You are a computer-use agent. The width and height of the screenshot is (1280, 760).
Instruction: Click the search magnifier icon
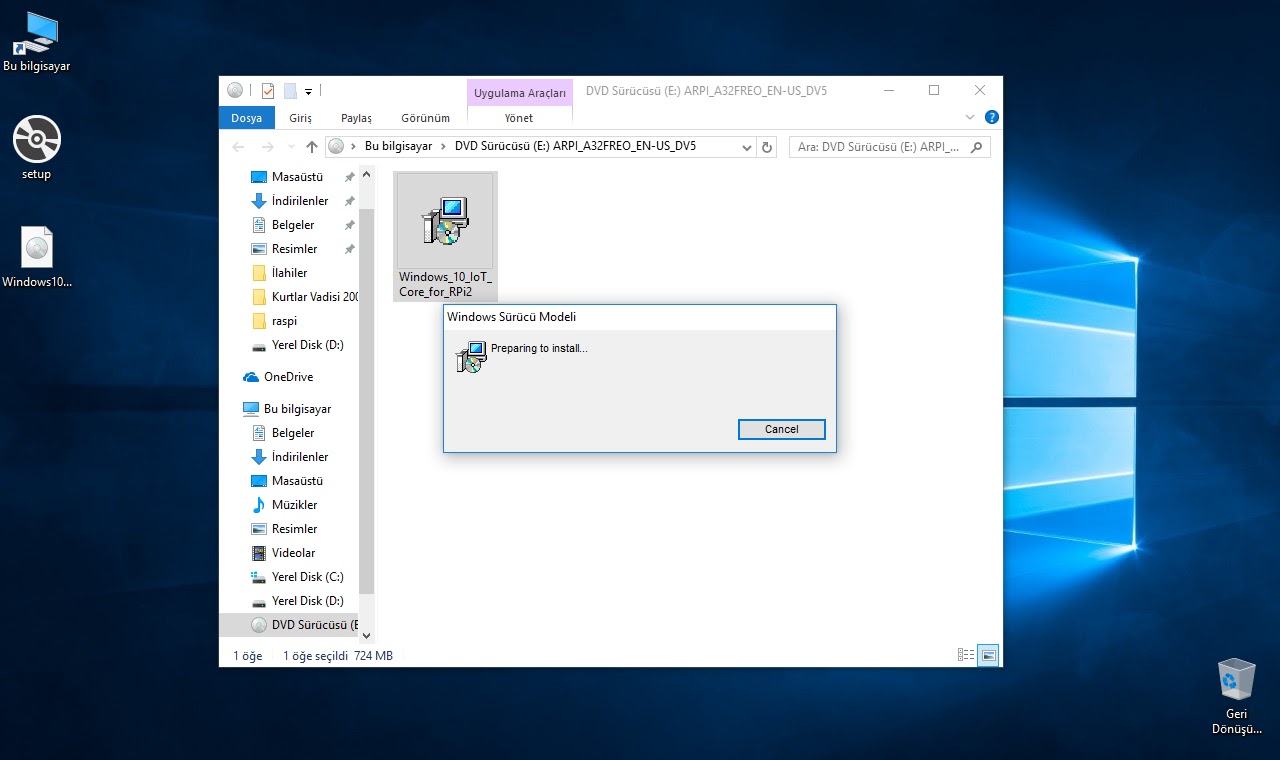coord(977,147)
